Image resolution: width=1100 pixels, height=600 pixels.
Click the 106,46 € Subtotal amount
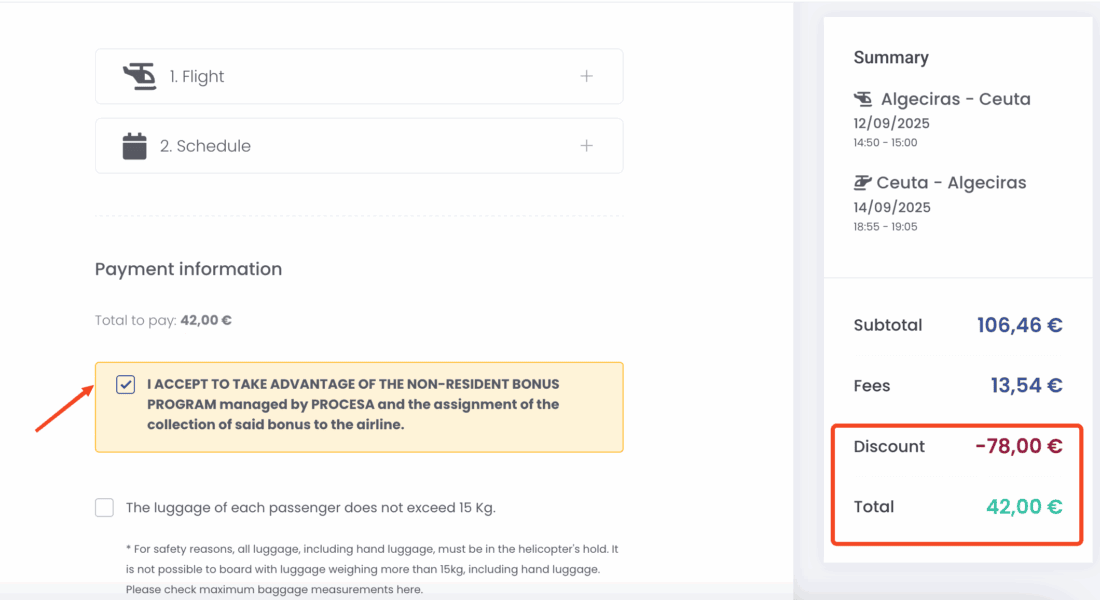click(1019, 325)
